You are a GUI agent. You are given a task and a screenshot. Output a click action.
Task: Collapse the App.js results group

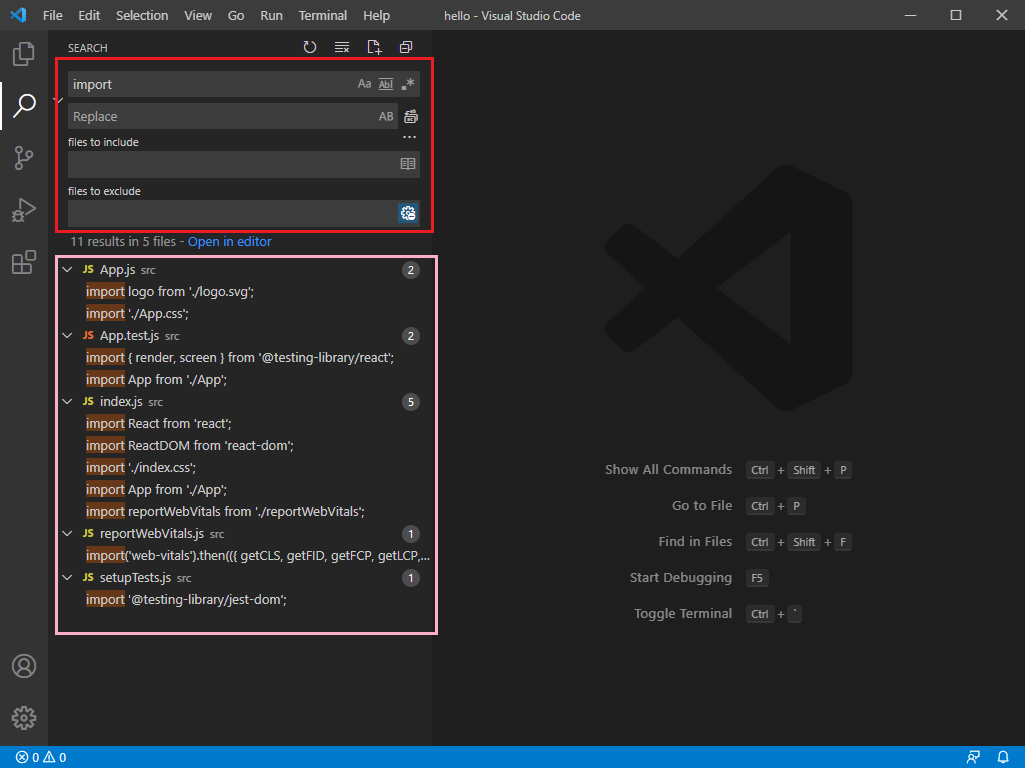tap(67, 269)
